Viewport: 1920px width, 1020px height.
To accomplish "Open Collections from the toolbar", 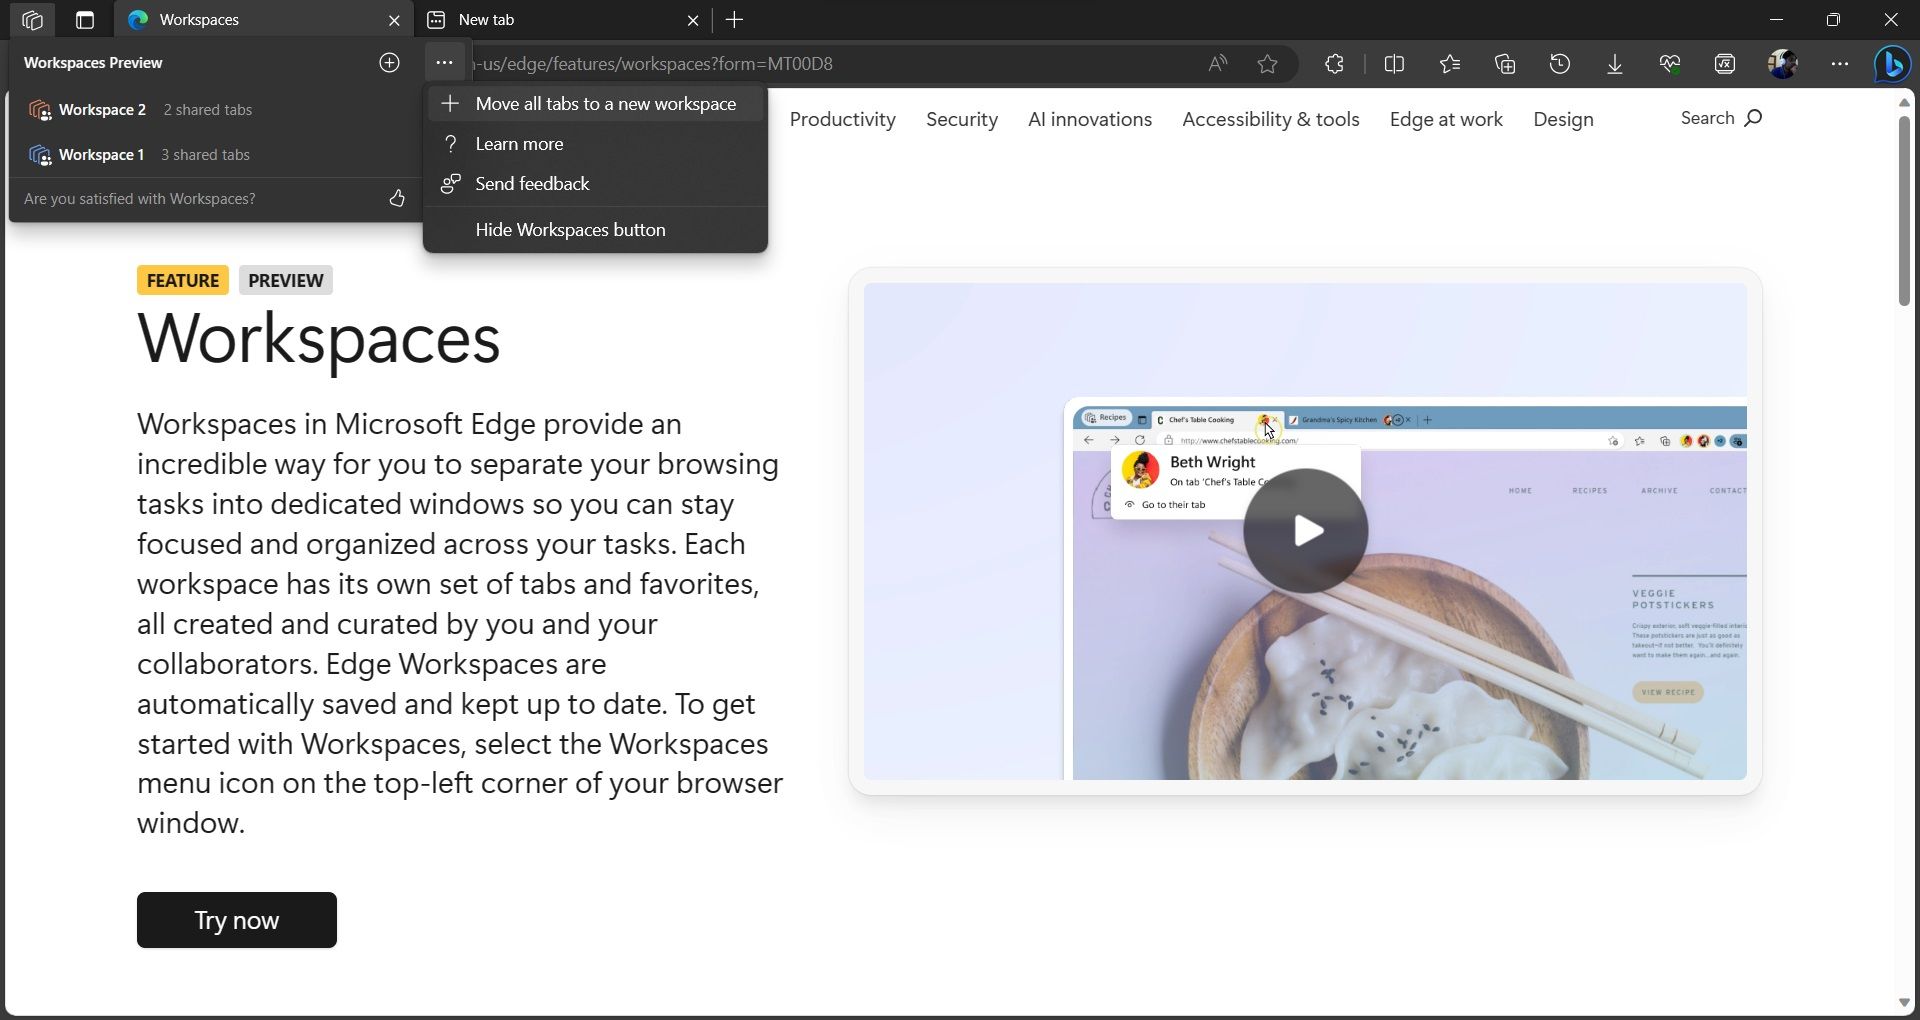I will [1505, 63].
